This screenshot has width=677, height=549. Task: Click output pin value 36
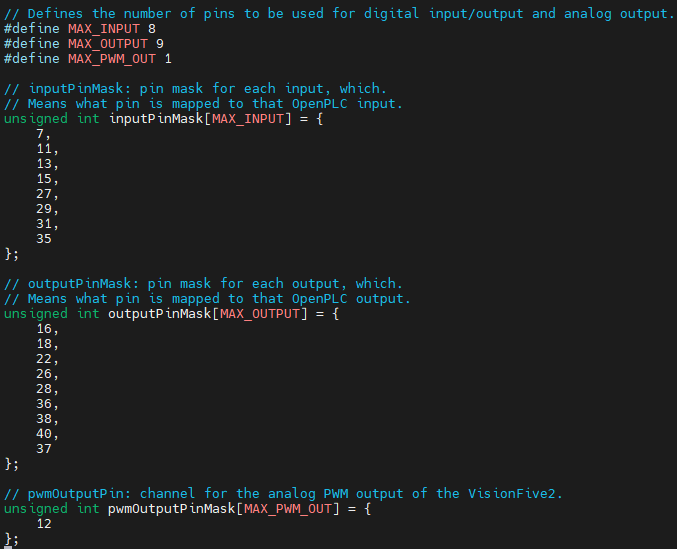pos(44,404)
